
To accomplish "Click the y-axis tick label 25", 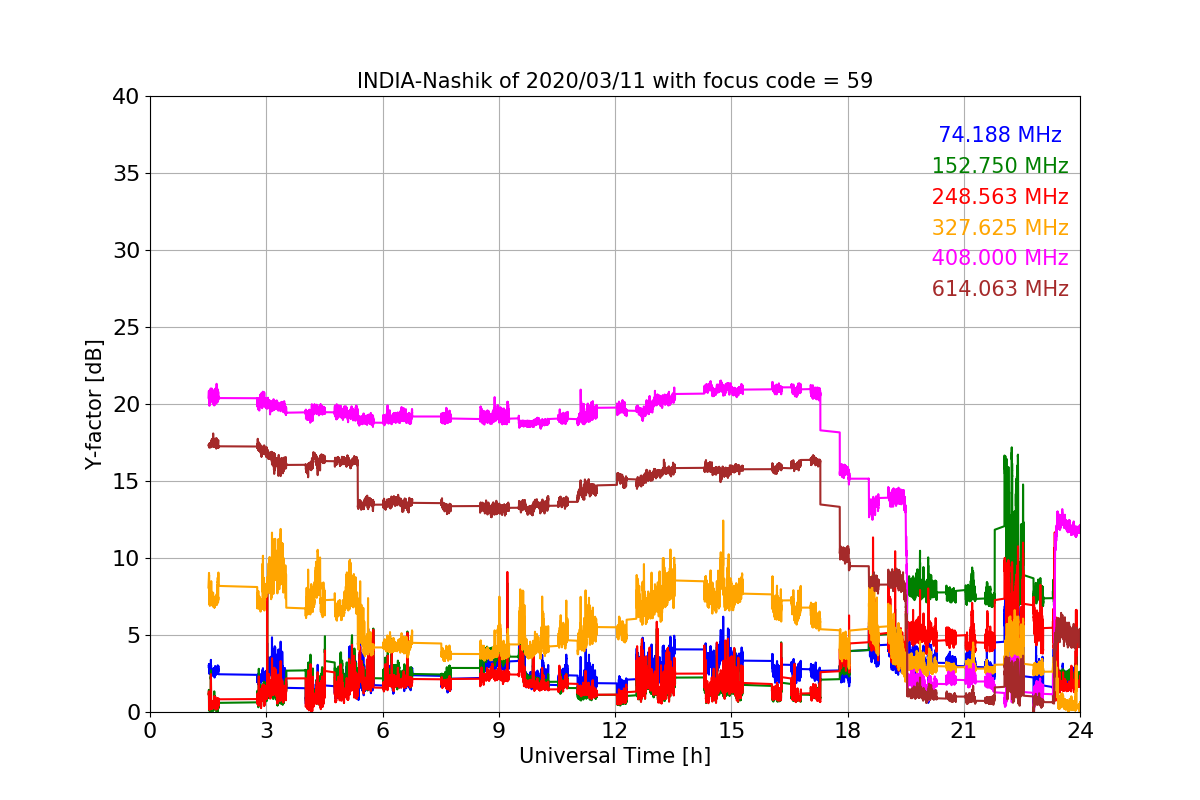I will pos(125,328).
